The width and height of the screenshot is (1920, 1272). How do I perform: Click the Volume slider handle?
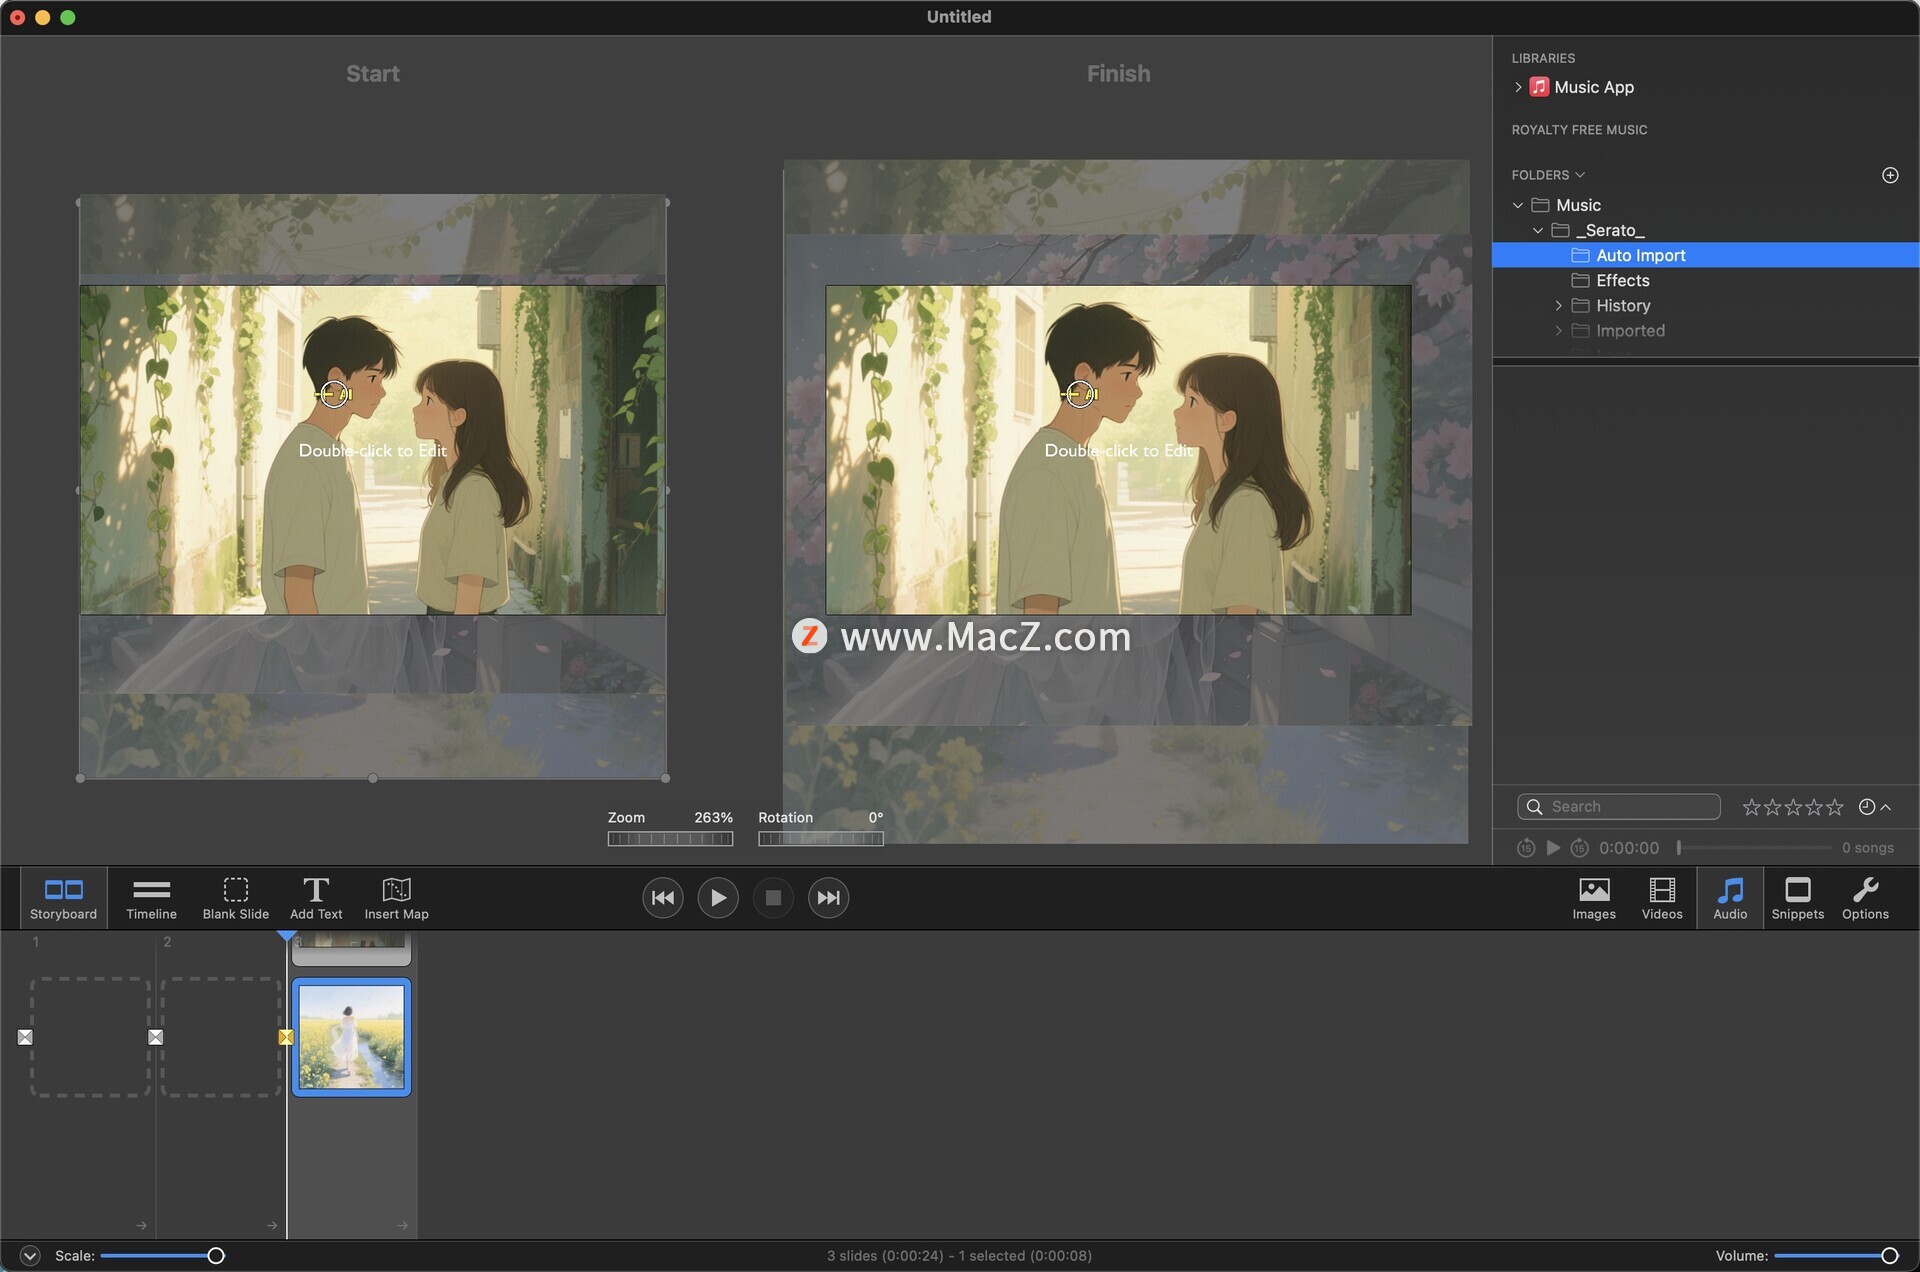tap(1889, 1256)
